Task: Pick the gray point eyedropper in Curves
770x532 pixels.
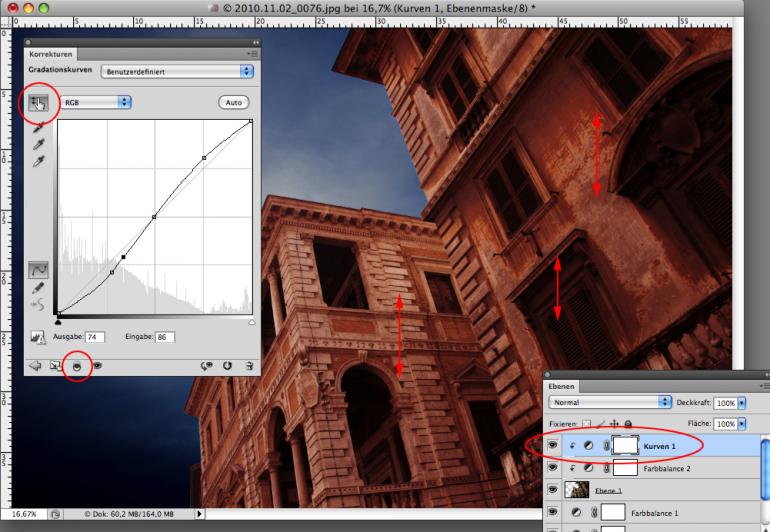Action: click(x=38, y=144)
